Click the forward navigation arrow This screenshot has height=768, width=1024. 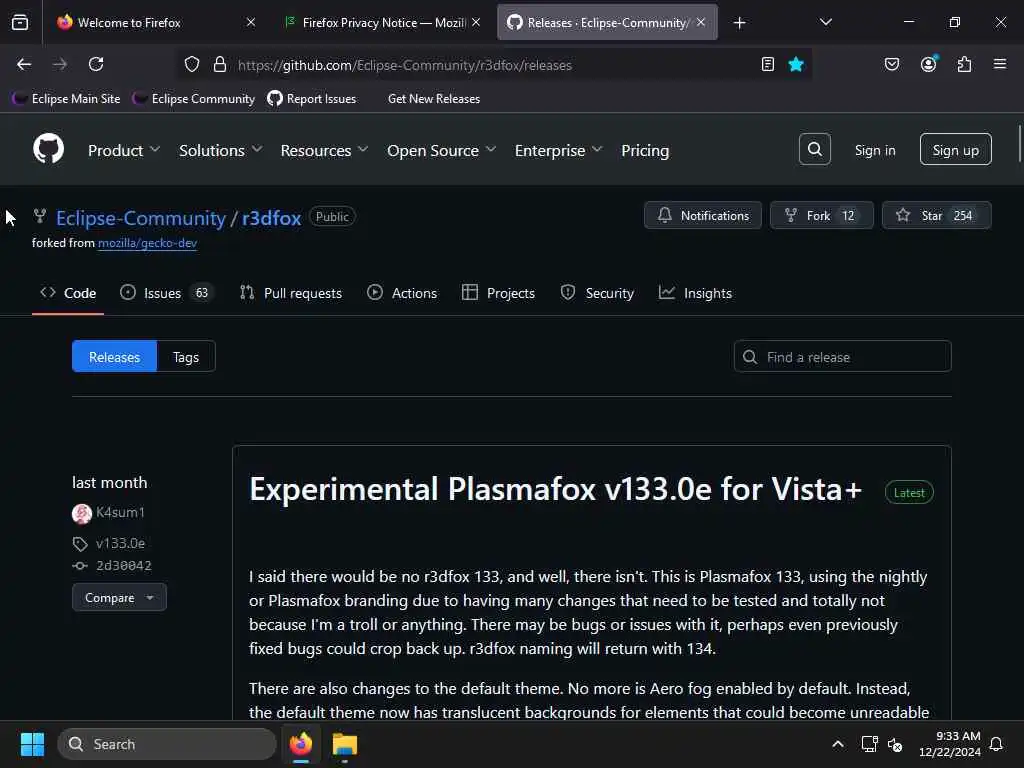point(59,65)
